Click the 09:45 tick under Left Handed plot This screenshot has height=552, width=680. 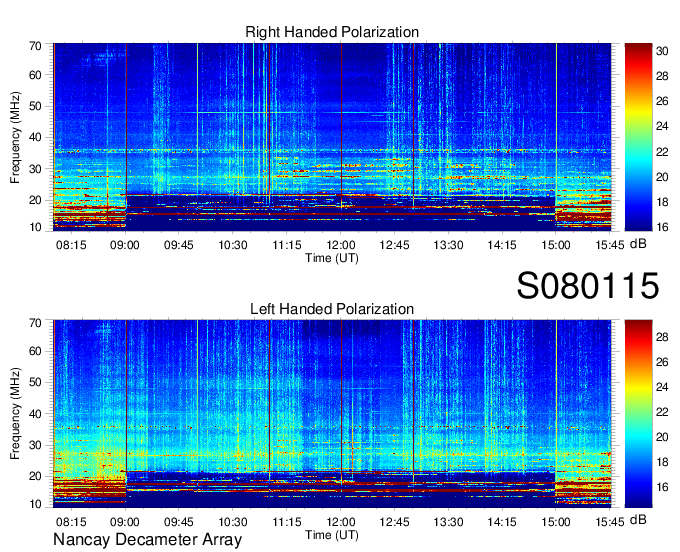[179, 522]
